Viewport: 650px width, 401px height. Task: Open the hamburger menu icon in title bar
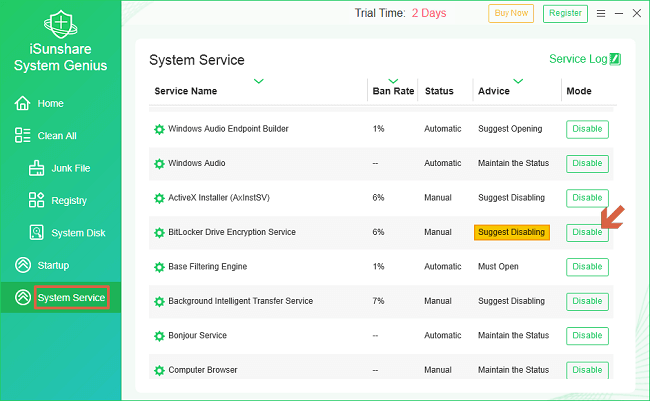[x=601, y=13]
